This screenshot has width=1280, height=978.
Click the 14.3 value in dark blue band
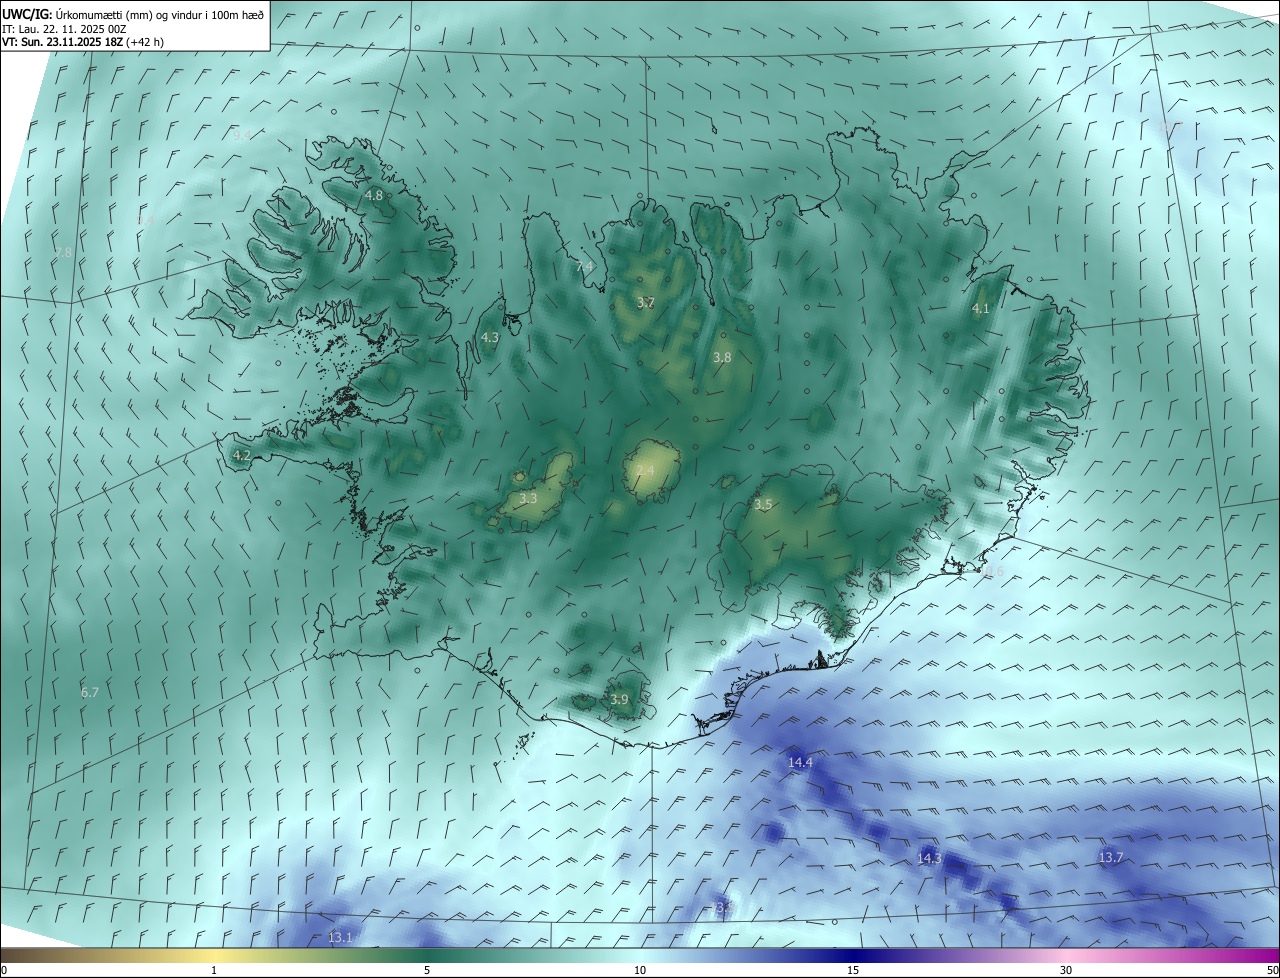click(x=929, y=858)
